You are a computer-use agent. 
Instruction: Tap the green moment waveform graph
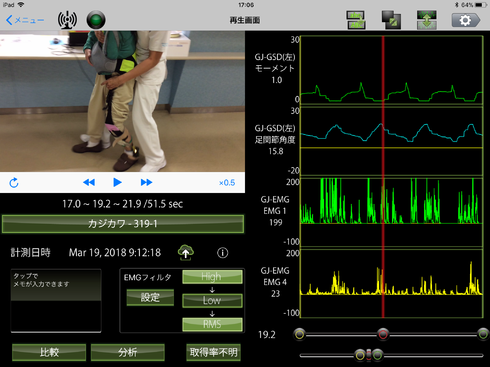click(392, 70)
